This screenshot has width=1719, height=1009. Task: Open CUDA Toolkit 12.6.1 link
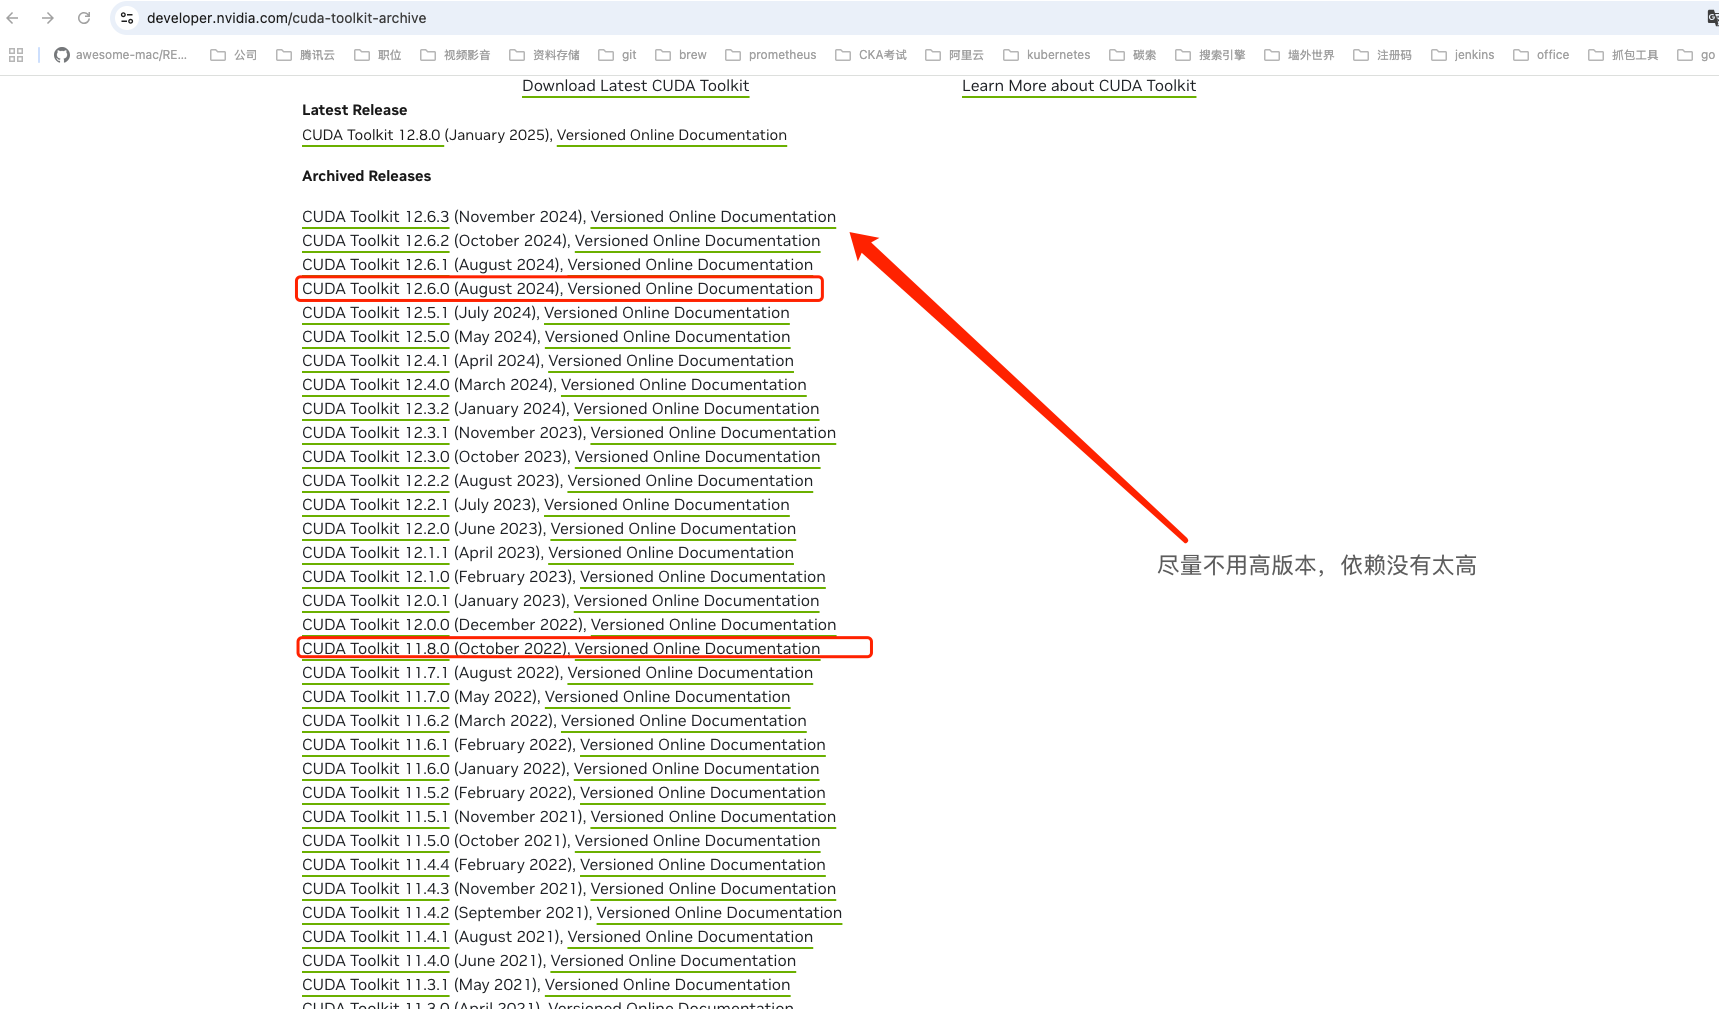click(x=376, y=265)
